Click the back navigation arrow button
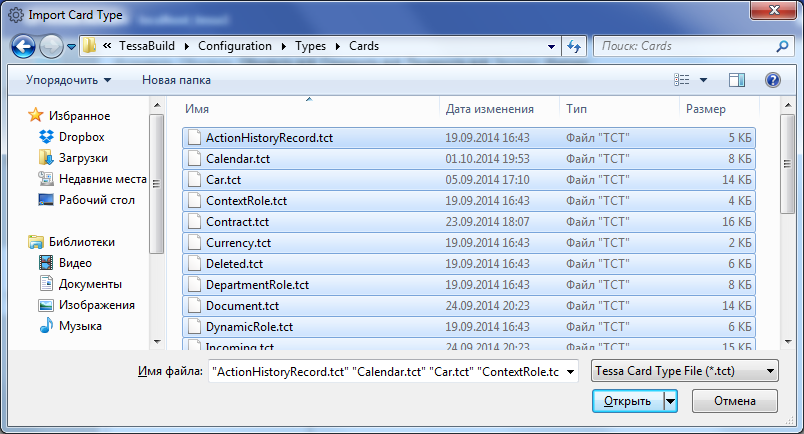804x434 pixels. (23, 47)
